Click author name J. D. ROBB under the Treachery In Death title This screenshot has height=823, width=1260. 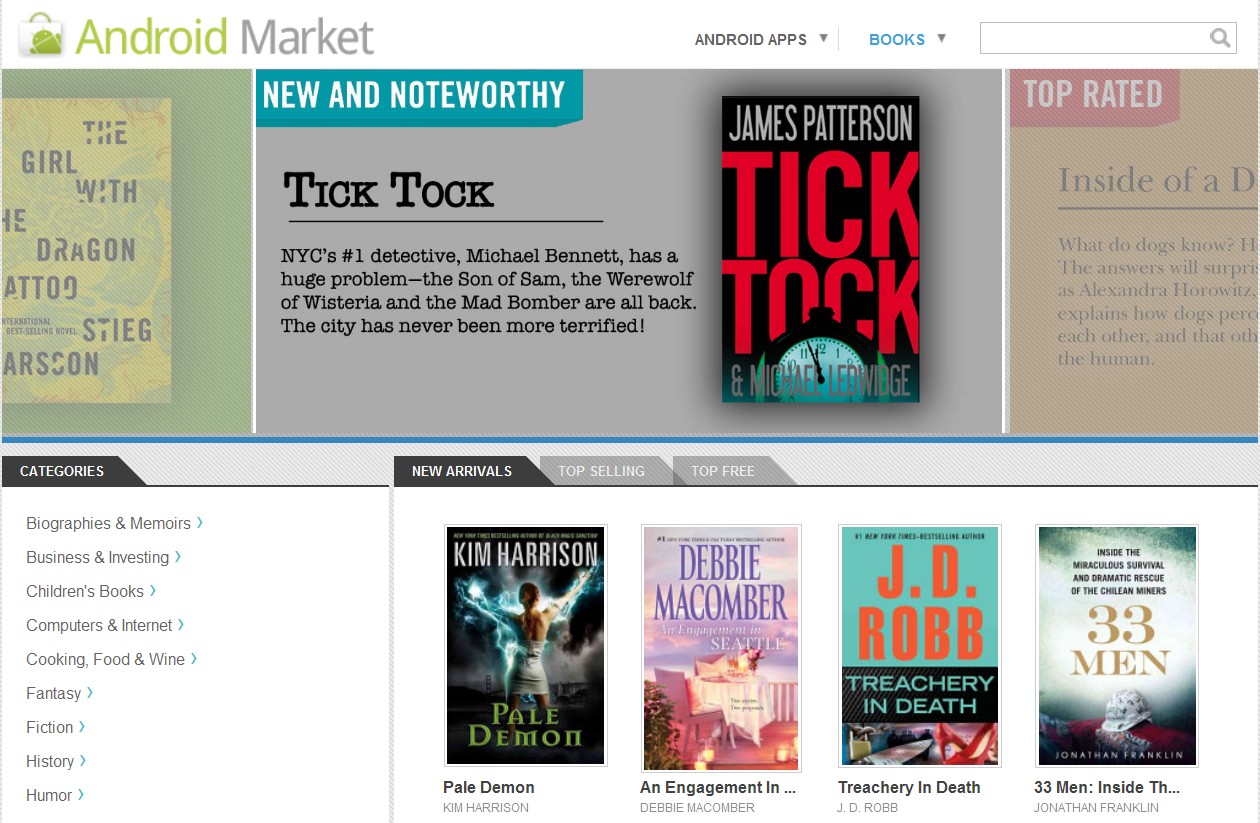(x=868, y=808)
